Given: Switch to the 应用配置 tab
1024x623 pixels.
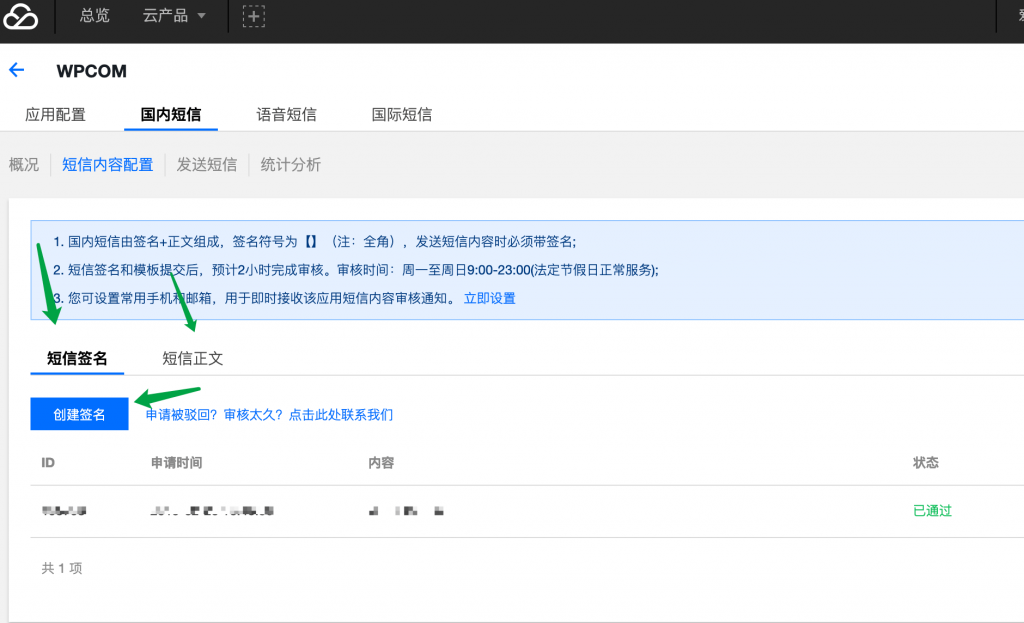Looking at the screenshot, I should click(x=55, y=114).
